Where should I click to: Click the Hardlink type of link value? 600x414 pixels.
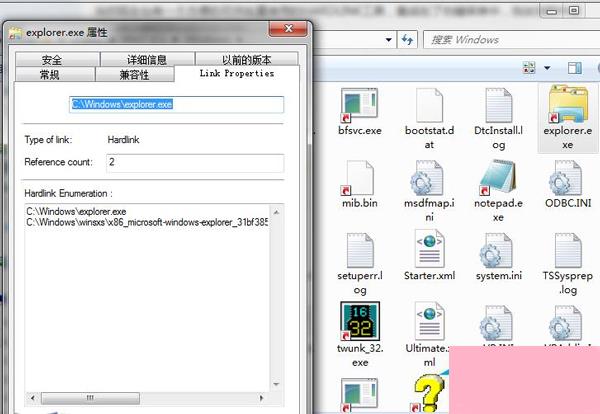click(123, 140)
